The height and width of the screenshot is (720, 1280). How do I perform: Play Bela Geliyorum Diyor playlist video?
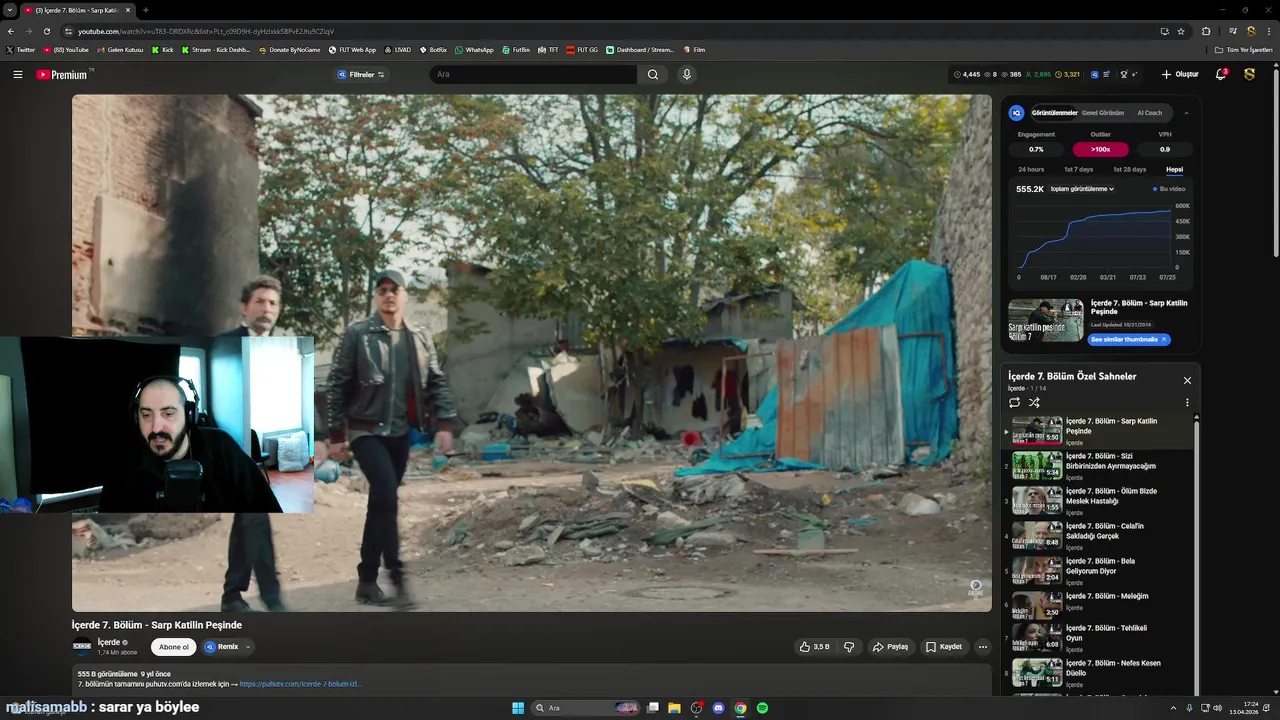[1098, 571]
